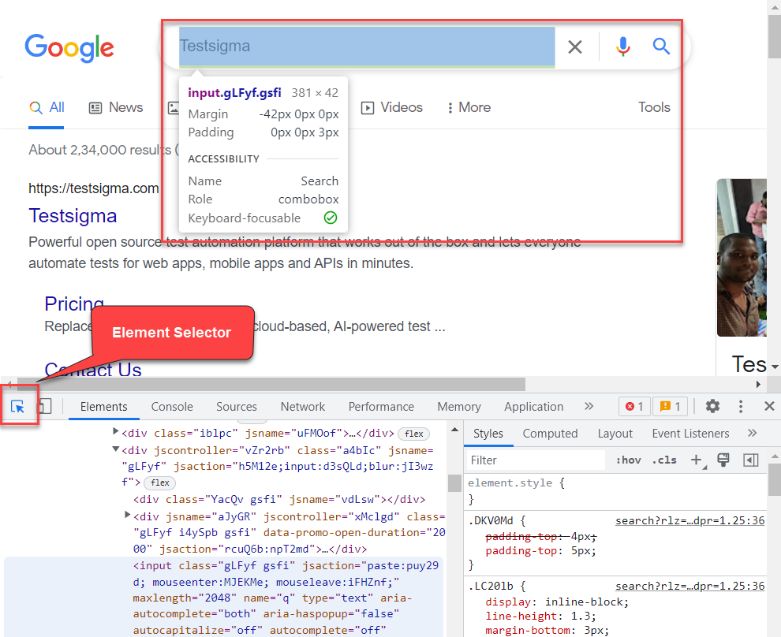
Task: Click the Google search input field
Action: [x=367, y=47]
